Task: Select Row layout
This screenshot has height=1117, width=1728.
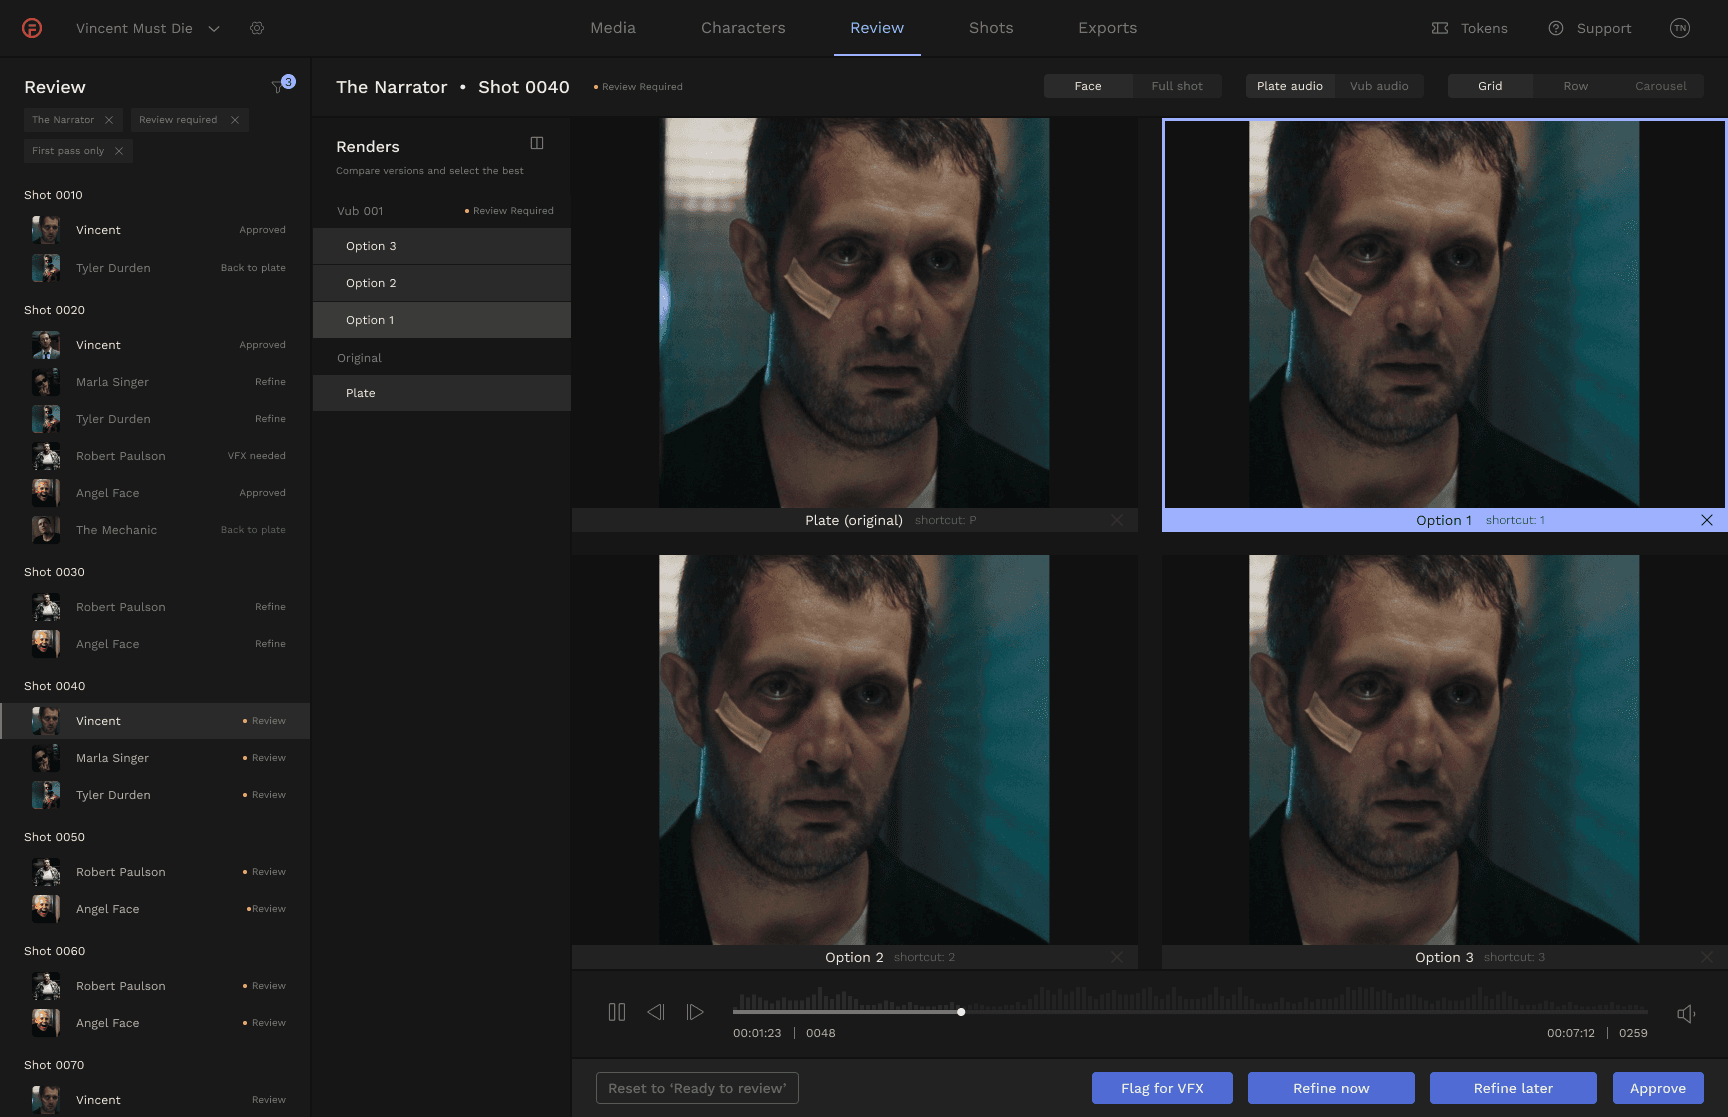Action: (x=1576, y=86)
